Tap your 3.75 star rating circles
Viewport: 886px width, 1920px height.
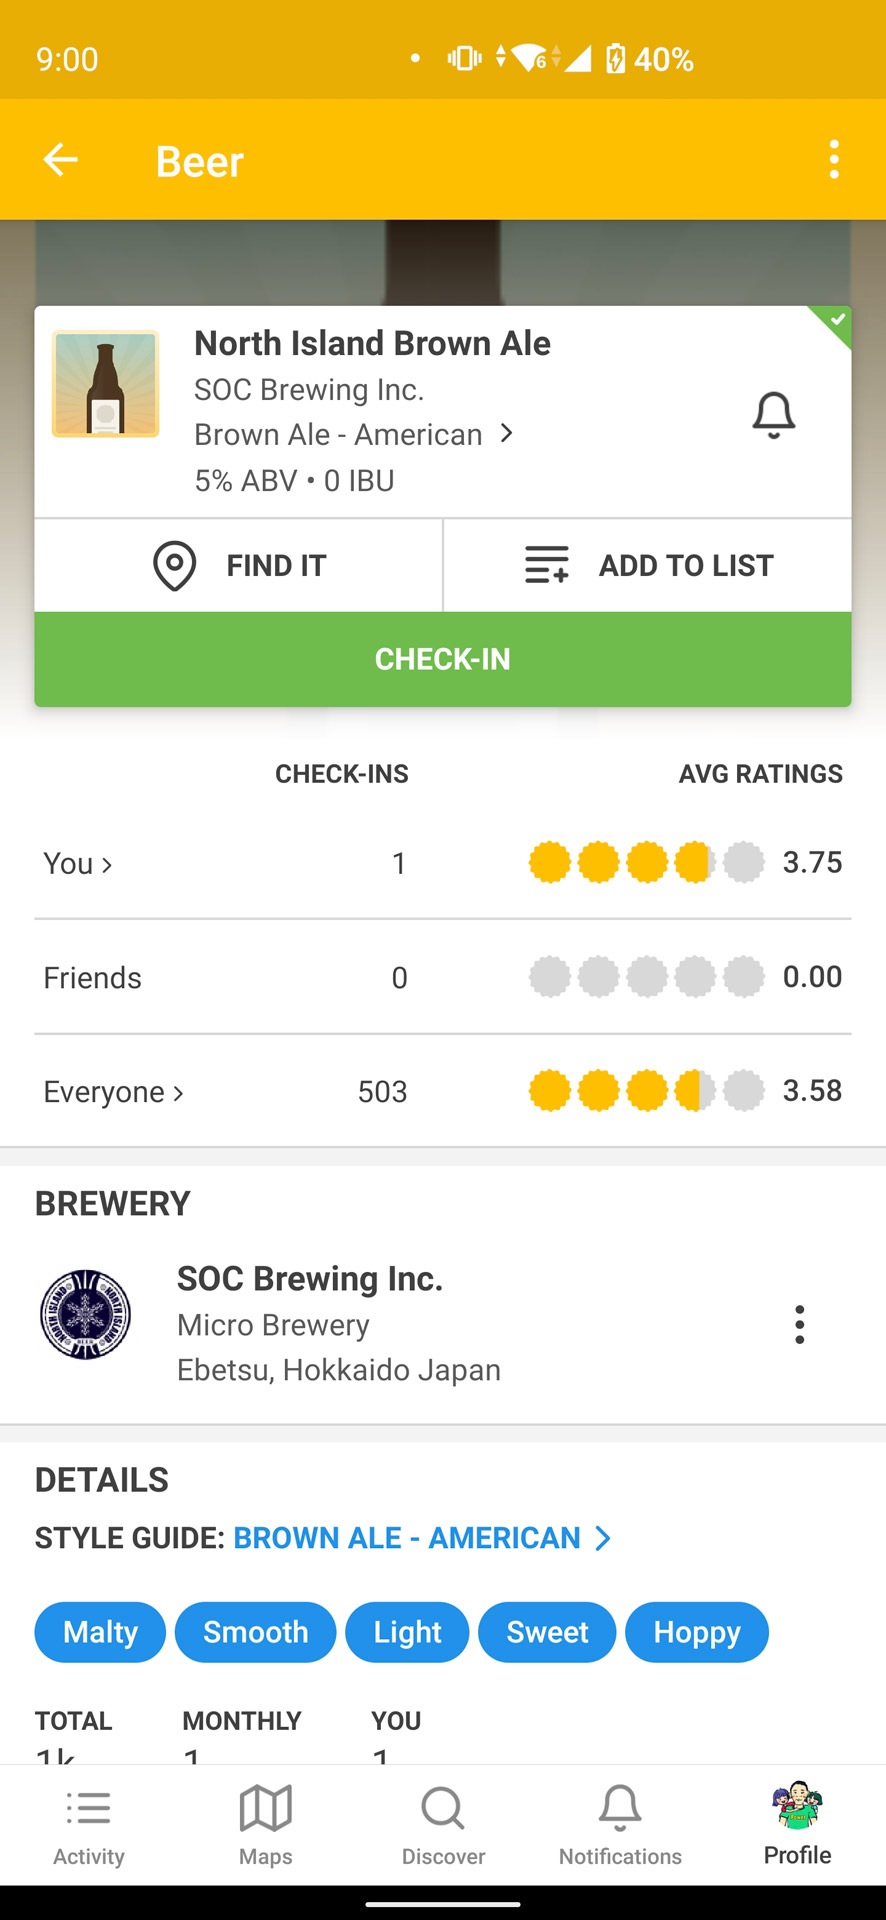(646, 862)
